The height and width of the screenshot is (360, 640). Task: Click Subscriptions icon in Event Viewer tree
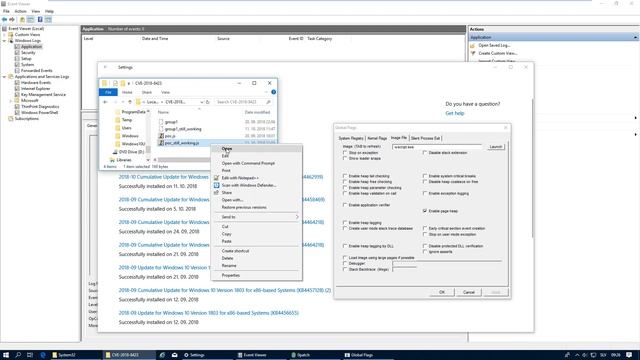click(x=11, y=118)
